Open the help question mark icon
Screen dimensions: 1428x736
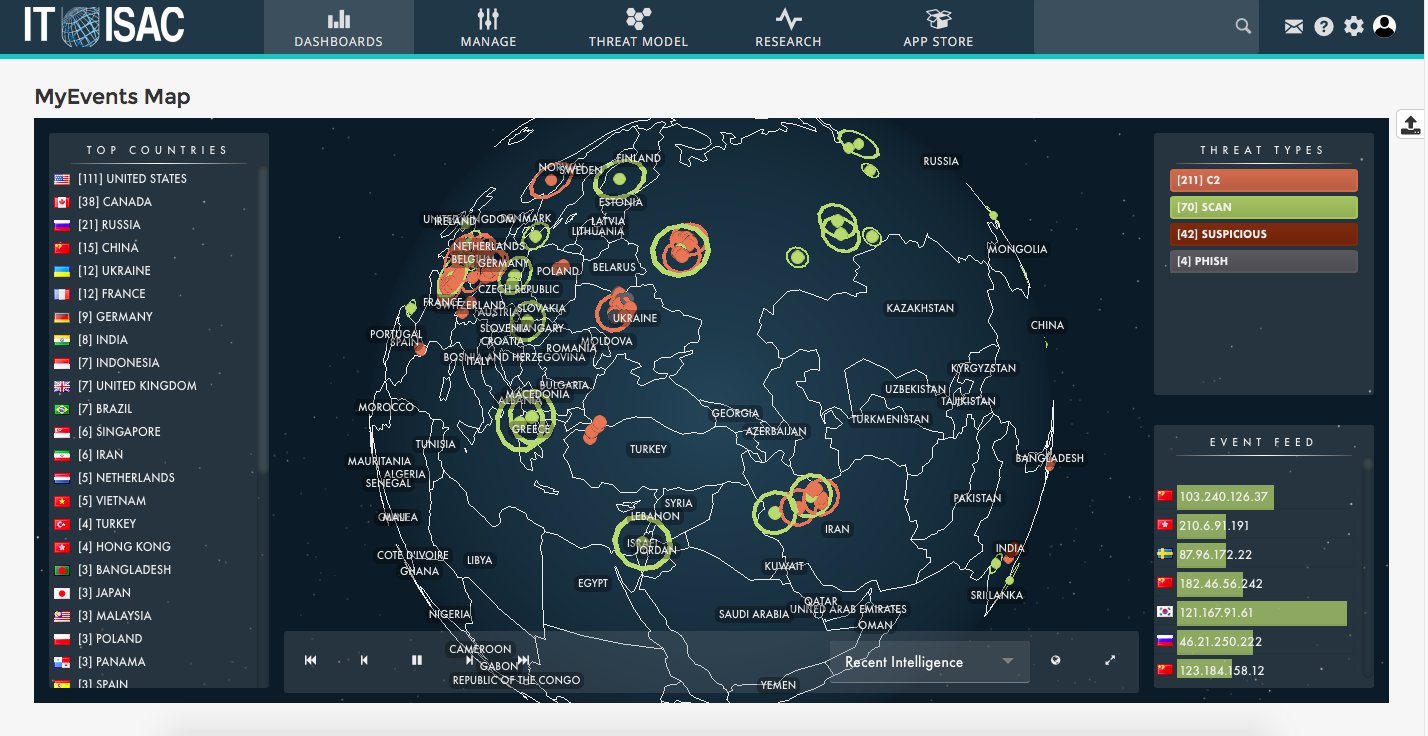pyautogui.click(x=1324, y=27)
